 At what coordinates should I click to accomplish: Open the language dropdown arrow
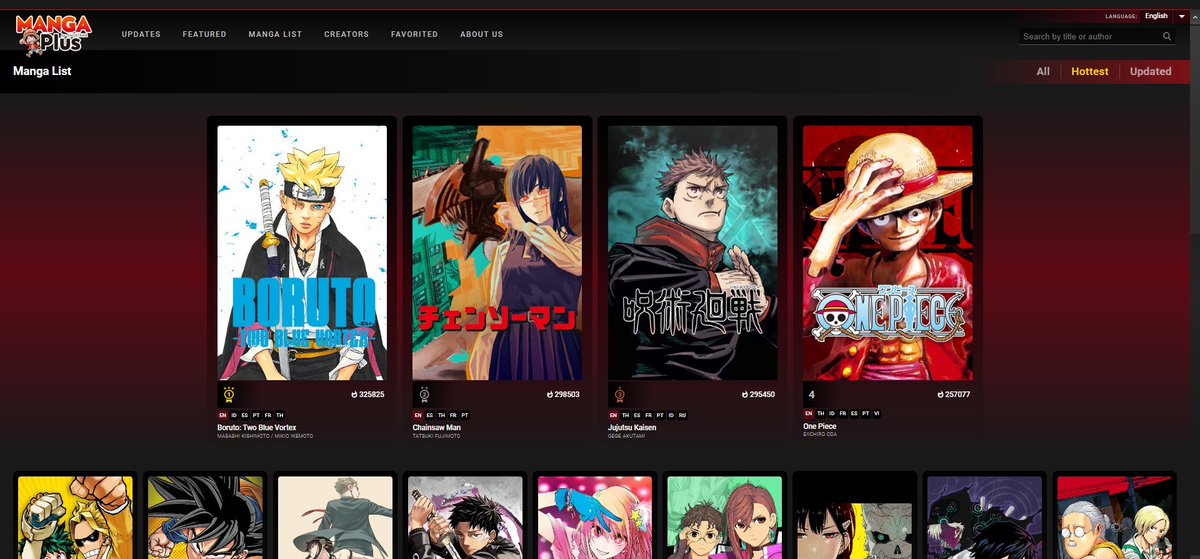click(x=1181, y=16)
